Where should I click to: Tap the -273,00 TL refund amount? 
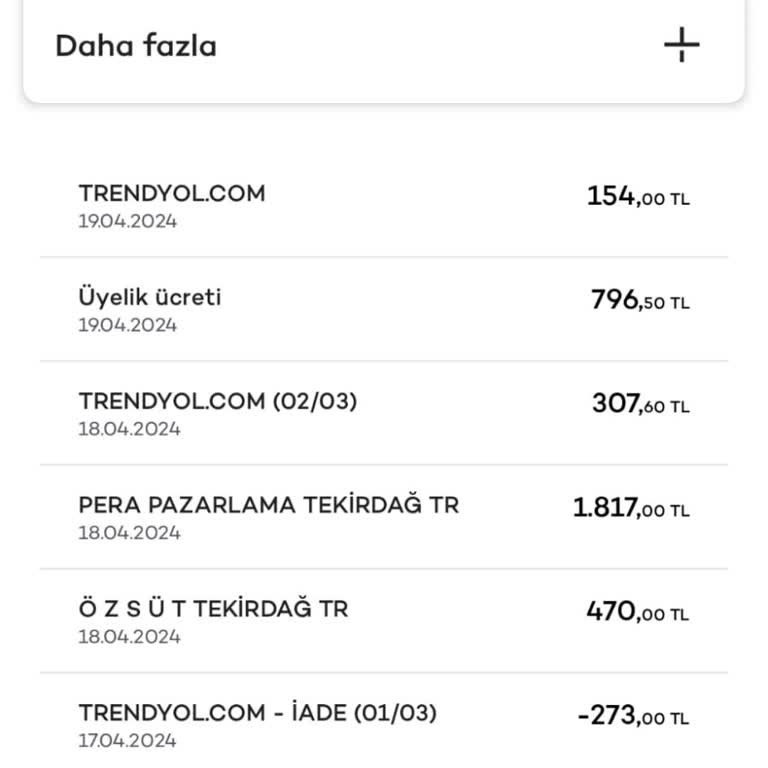coord(633,717)
